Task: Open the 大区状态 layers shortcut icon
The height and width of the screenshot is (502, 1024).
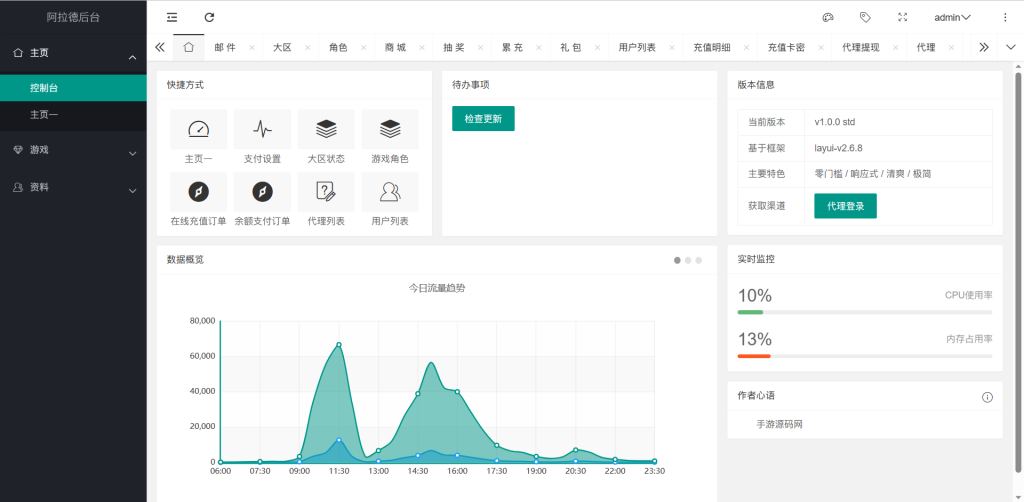Action: click(x=326, y=130)
